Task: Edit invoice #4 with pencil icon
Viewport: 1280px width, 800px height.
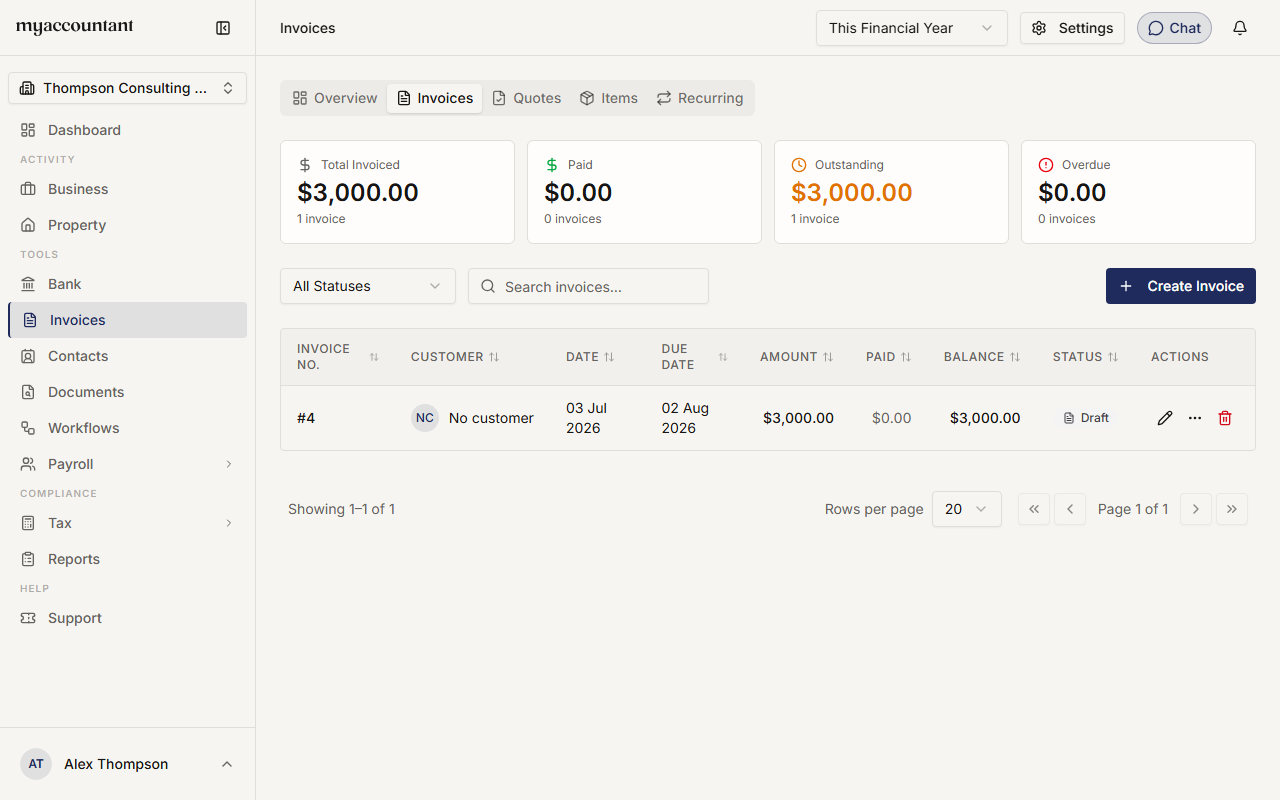Action: [x=1165, y=418]
